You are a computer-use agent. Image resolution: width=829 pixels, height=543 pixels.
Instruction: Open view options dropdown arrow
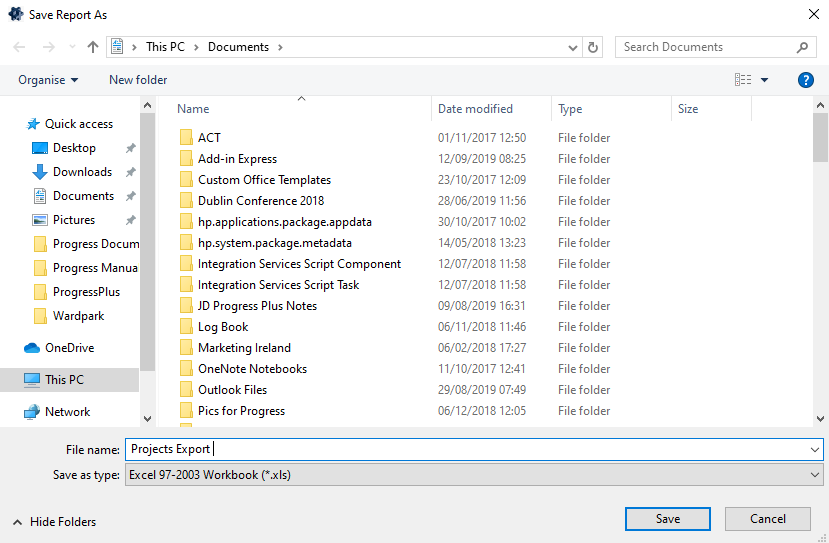pyautogui.click(x=764, y=80)
